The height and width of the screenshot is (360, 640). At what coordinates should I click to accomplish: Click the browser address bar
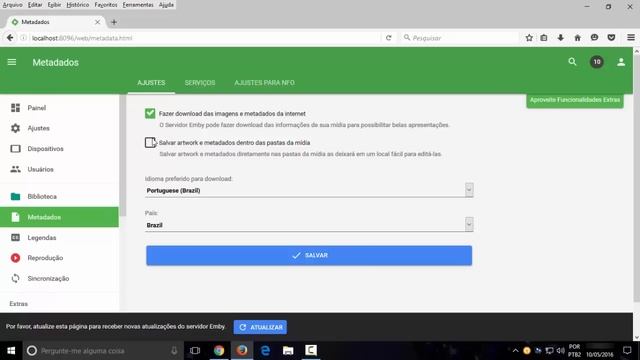(204, 38)
